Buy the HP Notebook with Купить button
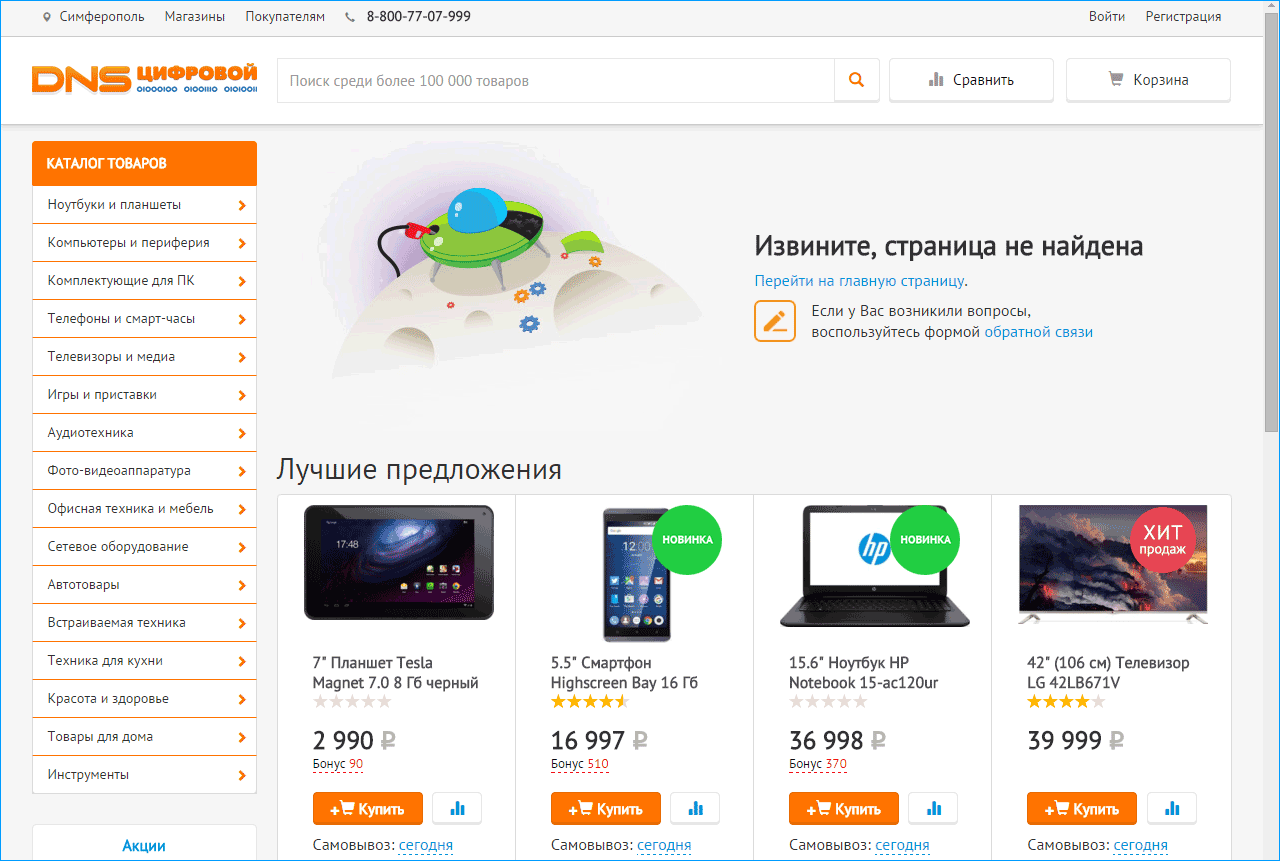 (x=844, y=808)
